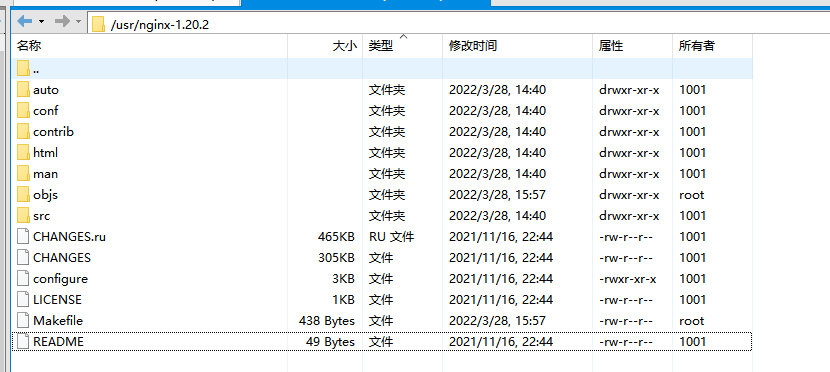Click the -rw-r--r-- attribute of LICENSE
830x372 pixels.
coord(626,300)
